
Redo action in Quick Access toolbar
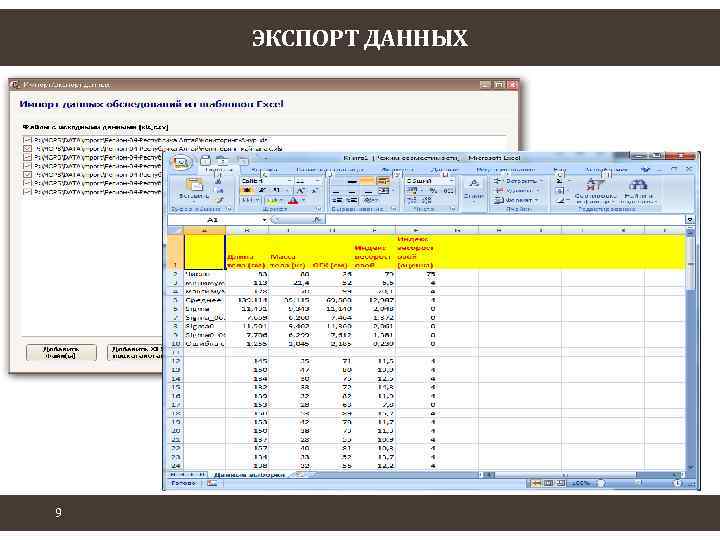click(x=243, y=160)
